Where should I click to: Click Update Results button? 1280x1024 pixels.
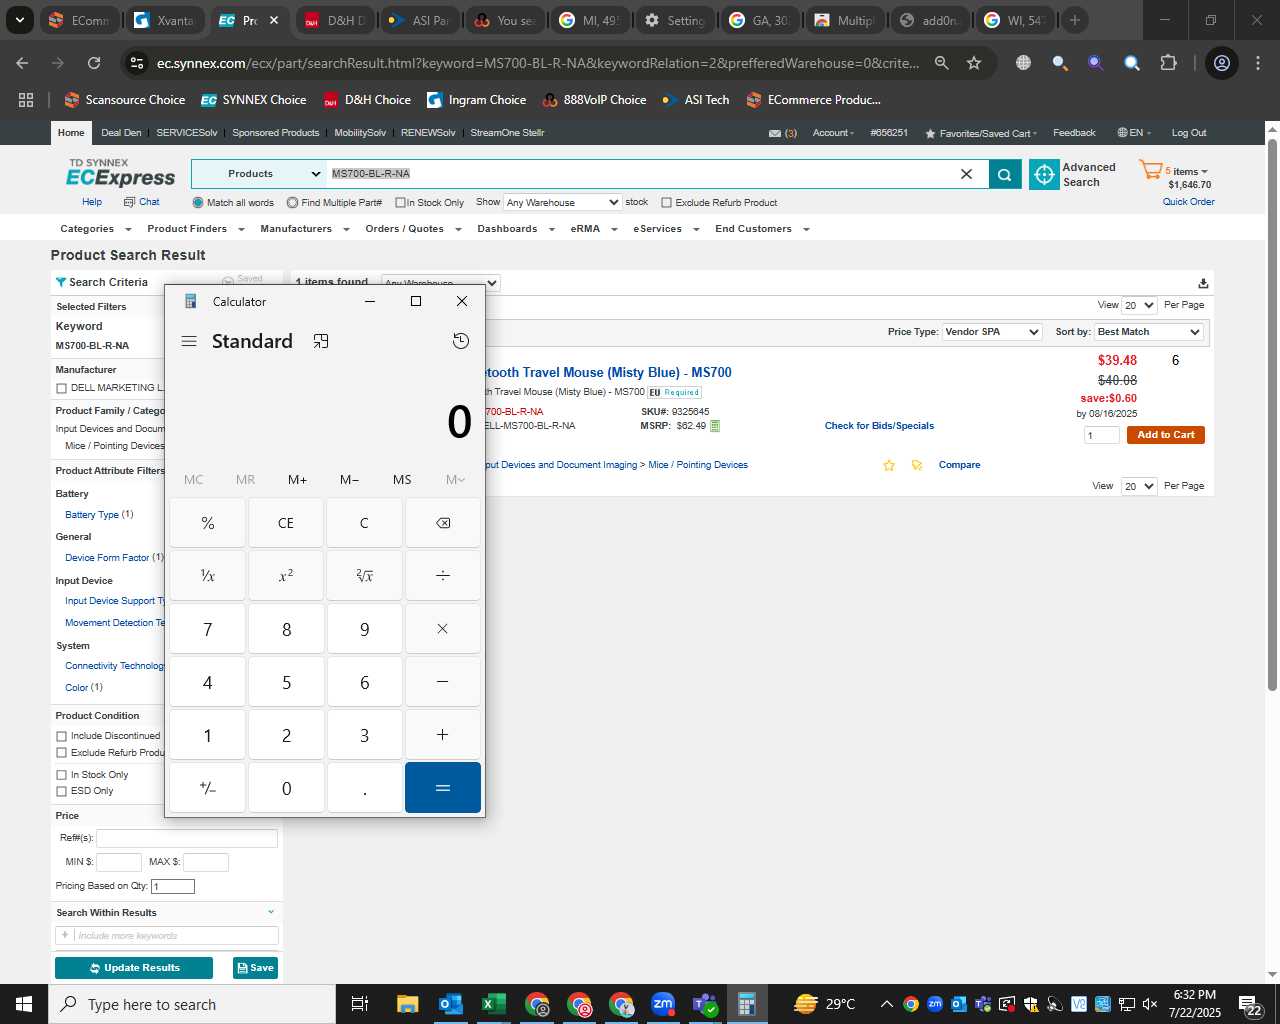(x=134, y=968)
